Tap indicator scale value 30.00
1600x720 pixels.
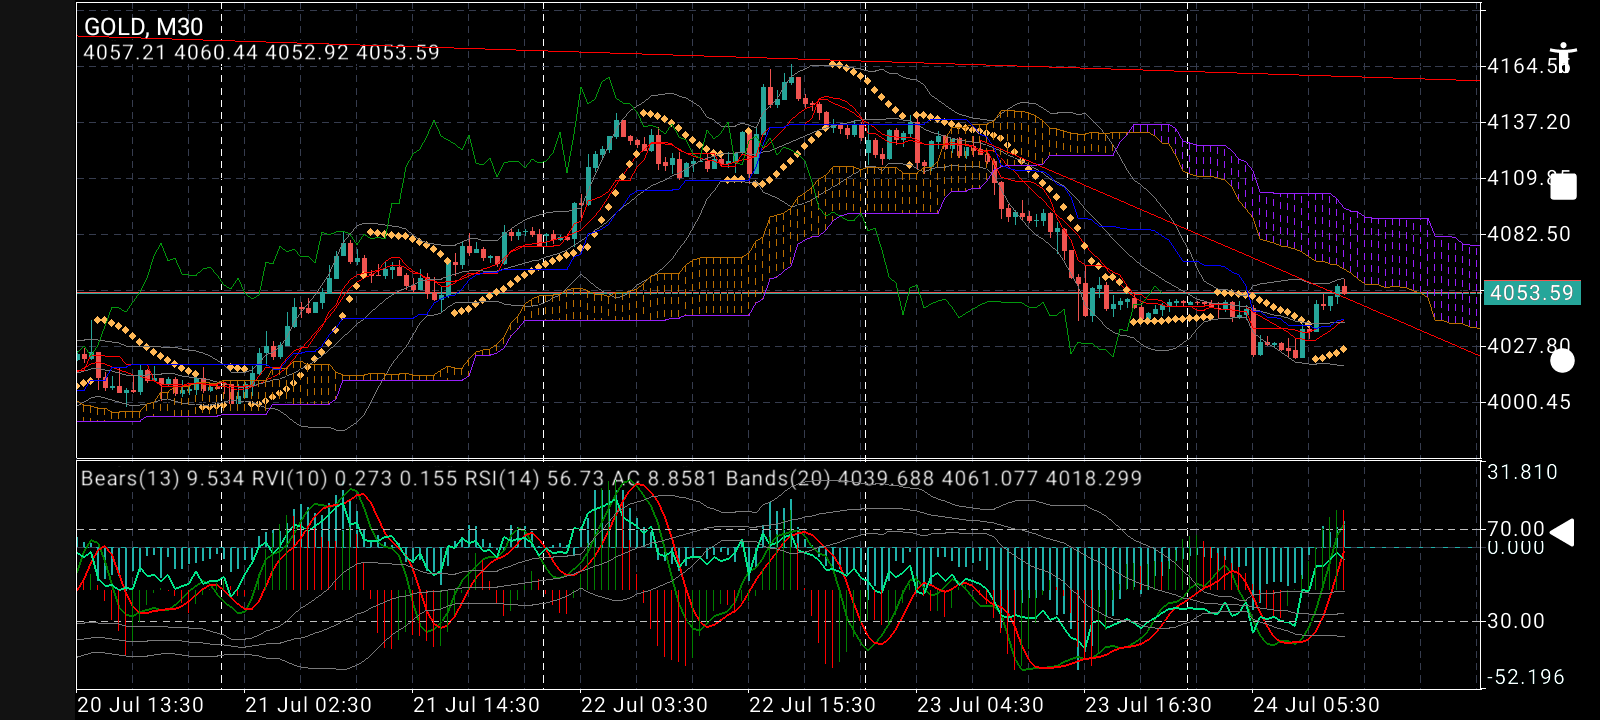(1516, 621)
